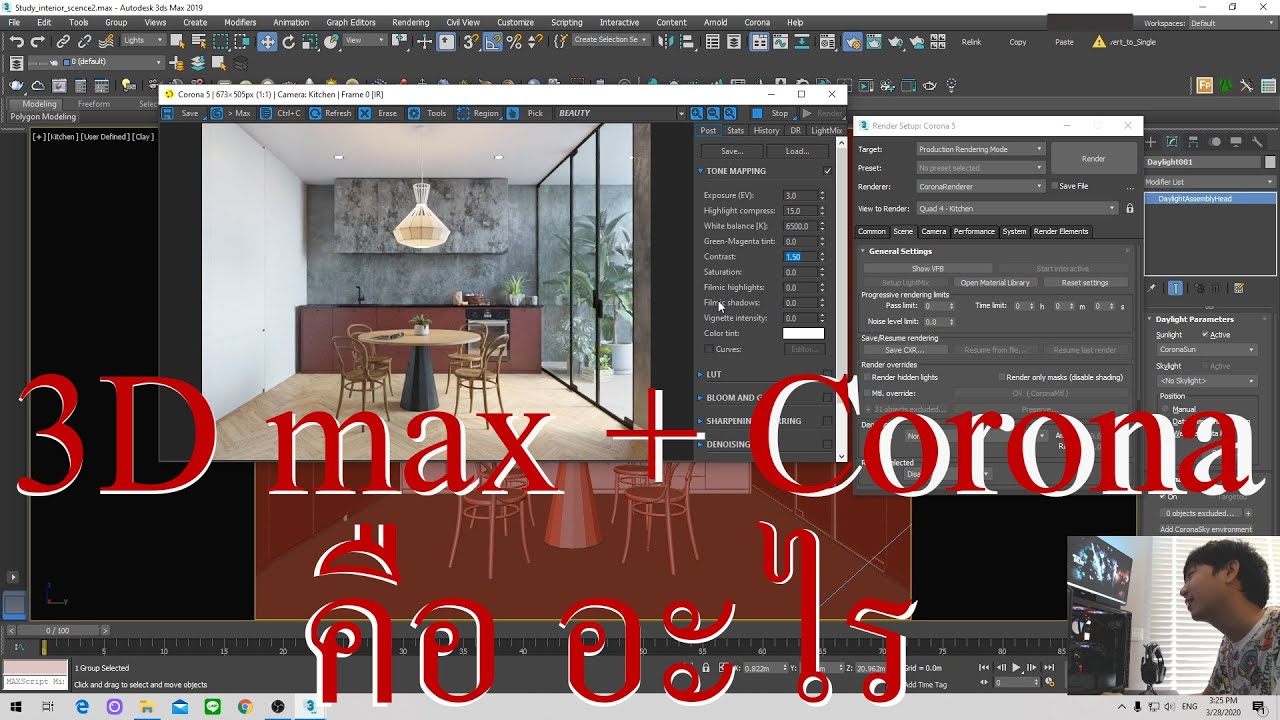Open View to Render dropdown
The image size is (1280, 720).
1017,209
